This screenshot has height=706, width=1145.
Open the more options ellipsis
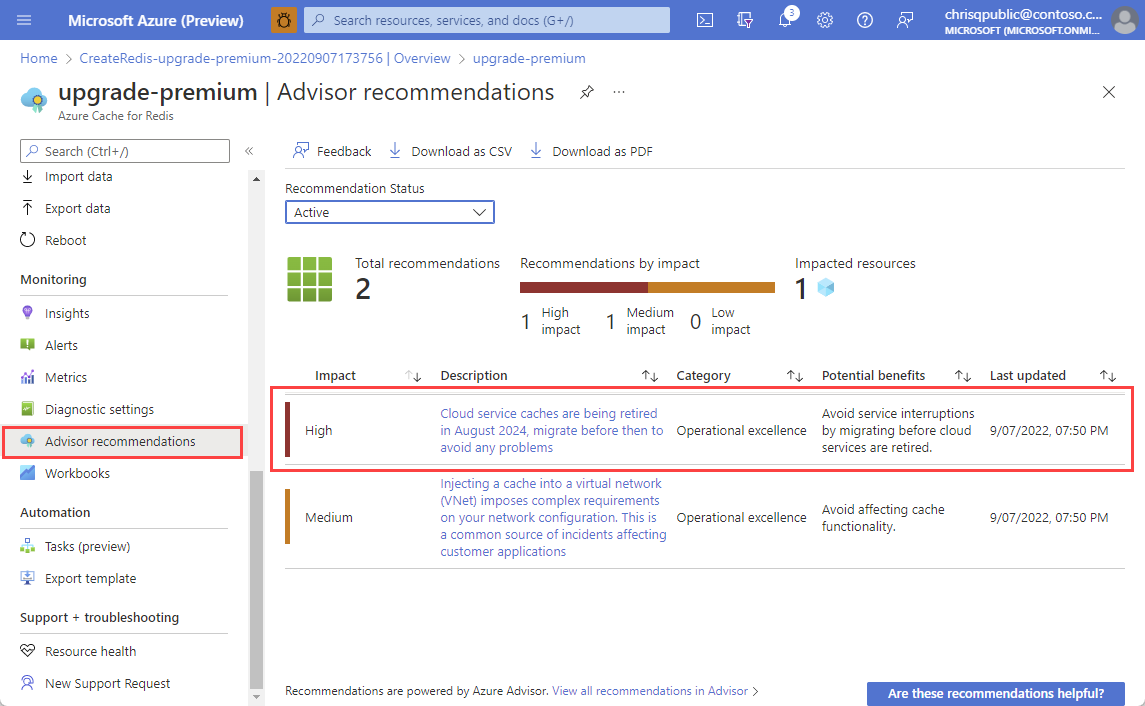(619, 92)
